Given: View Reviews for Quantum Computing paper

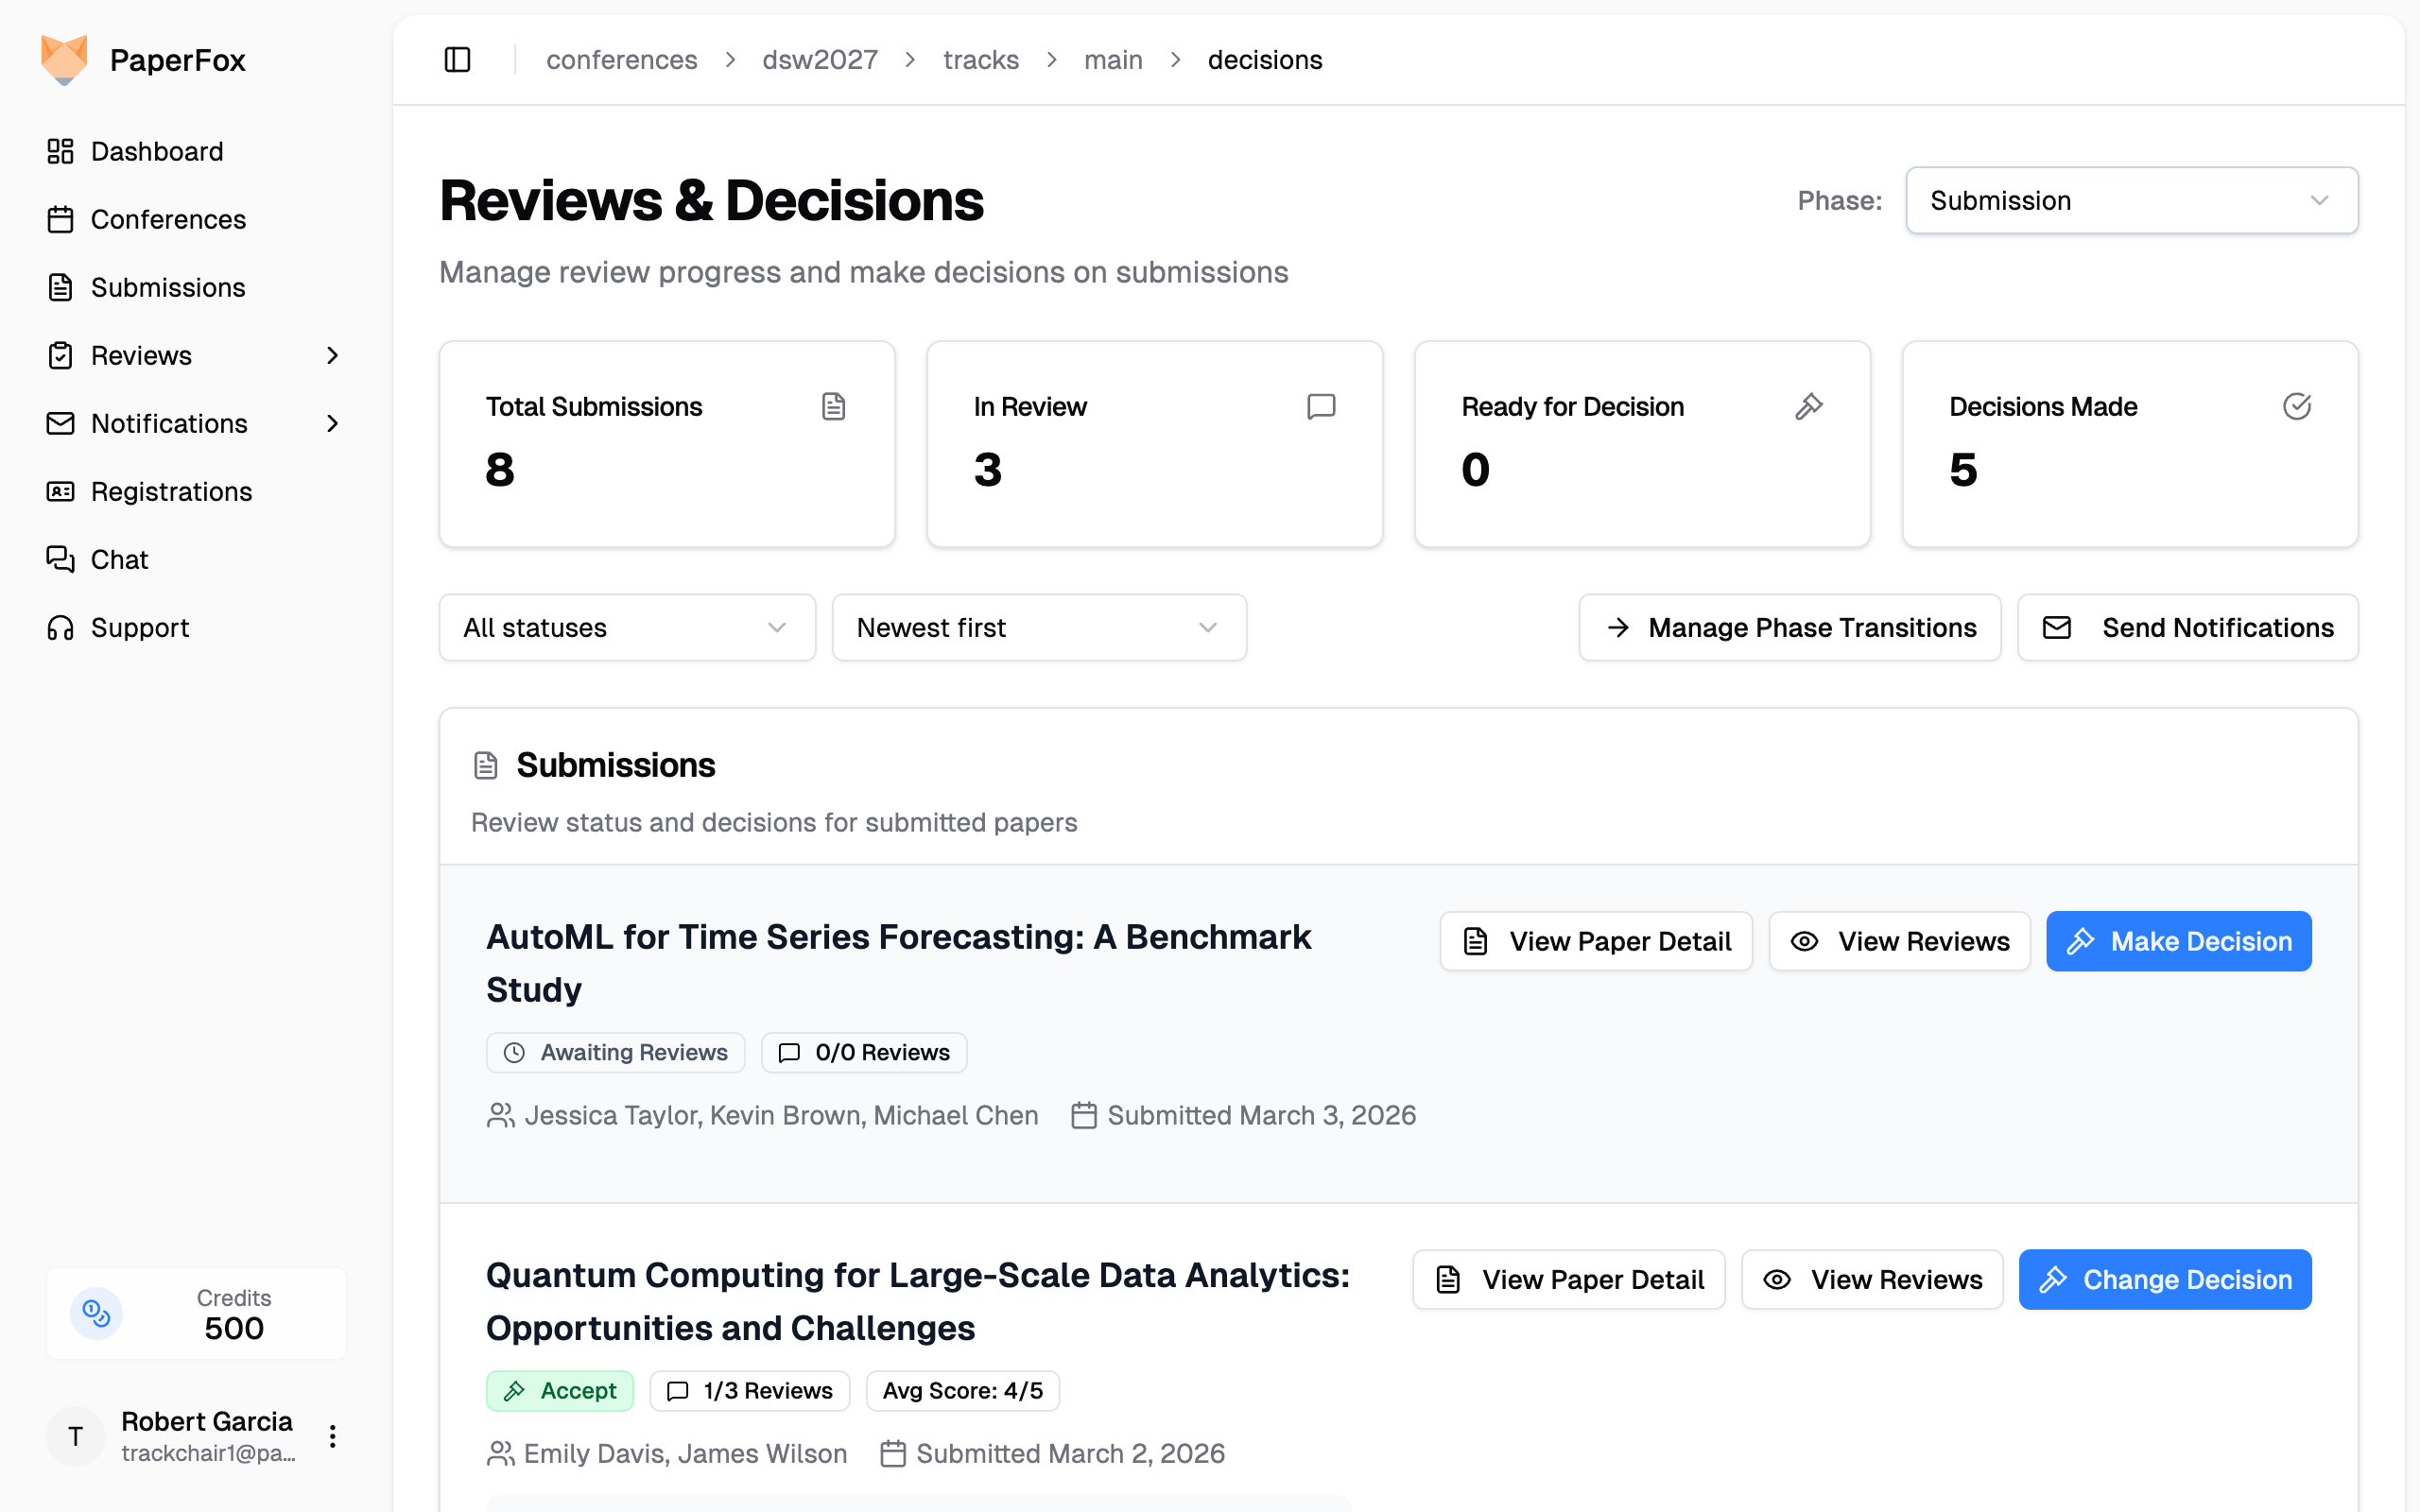Looking at the screenshot, I should (x=1871, y=1279).
